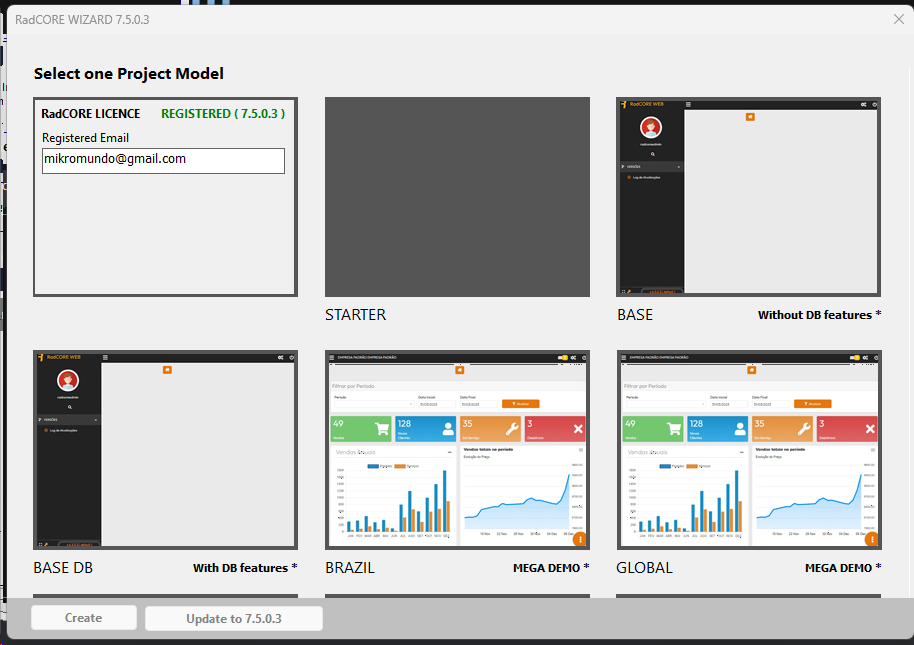The height and width of the screenshot is (645, 914).
Task: Click the blue user card in the BRAZIL preview
Action: coord(424,429)
